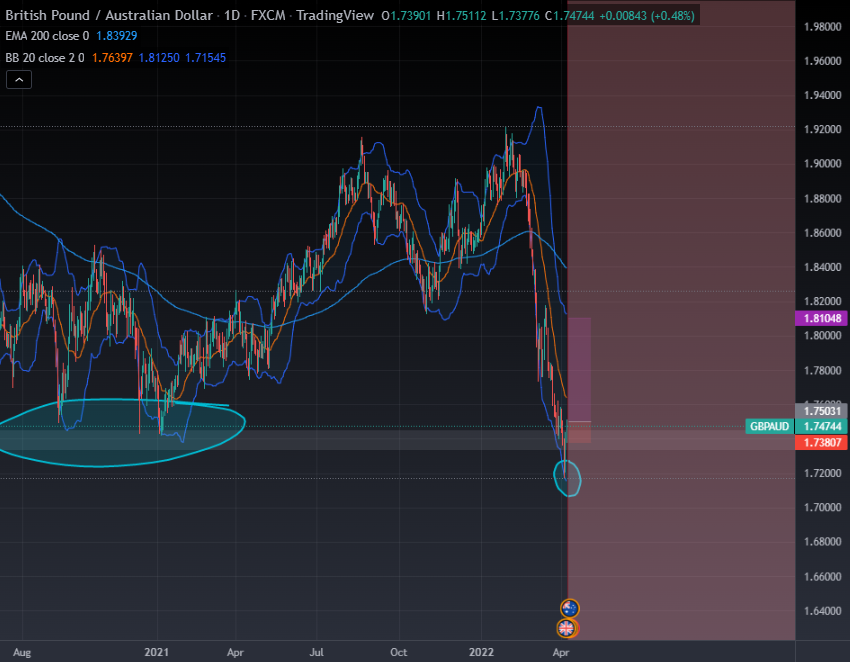
Task: Click the BB lower value 1.71545
Action: point(205,57)
